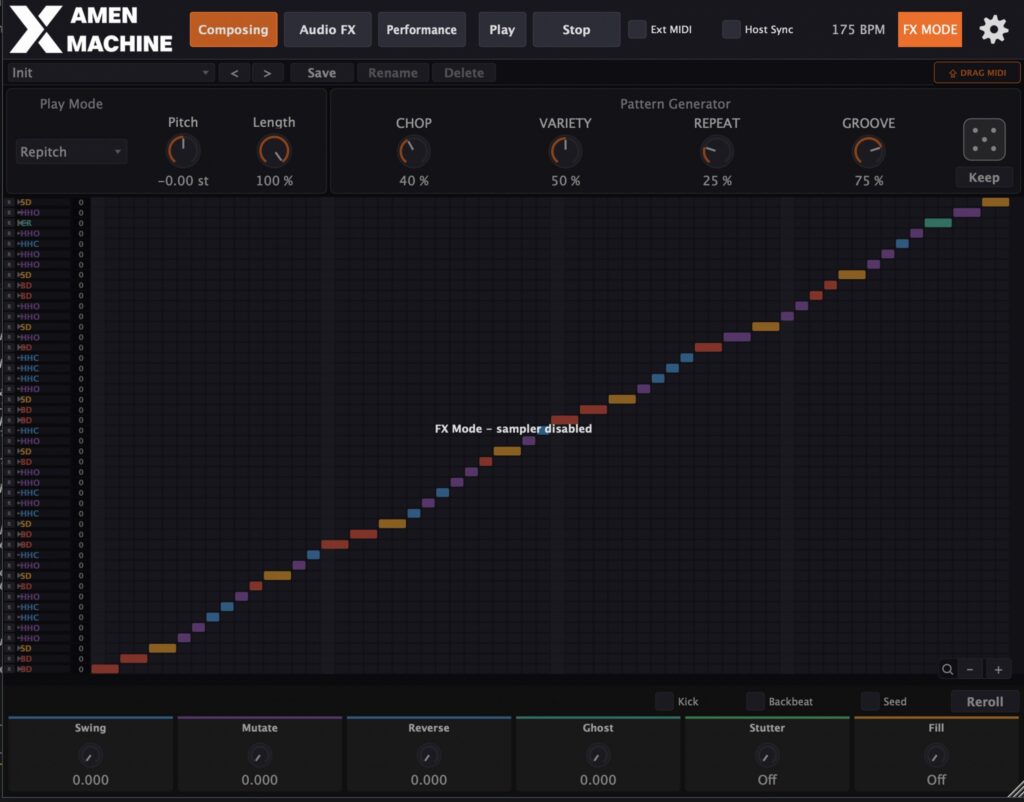Click the Stutter knob
The width and height of the screenshot is (1024, 802).
pos(767,756)
